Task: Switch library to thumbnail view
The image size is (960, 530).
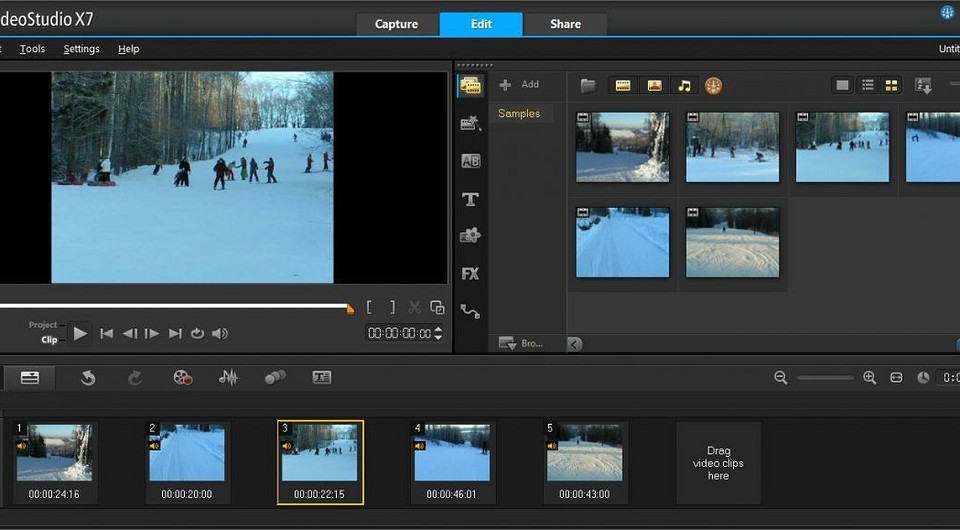Action: 891,86
